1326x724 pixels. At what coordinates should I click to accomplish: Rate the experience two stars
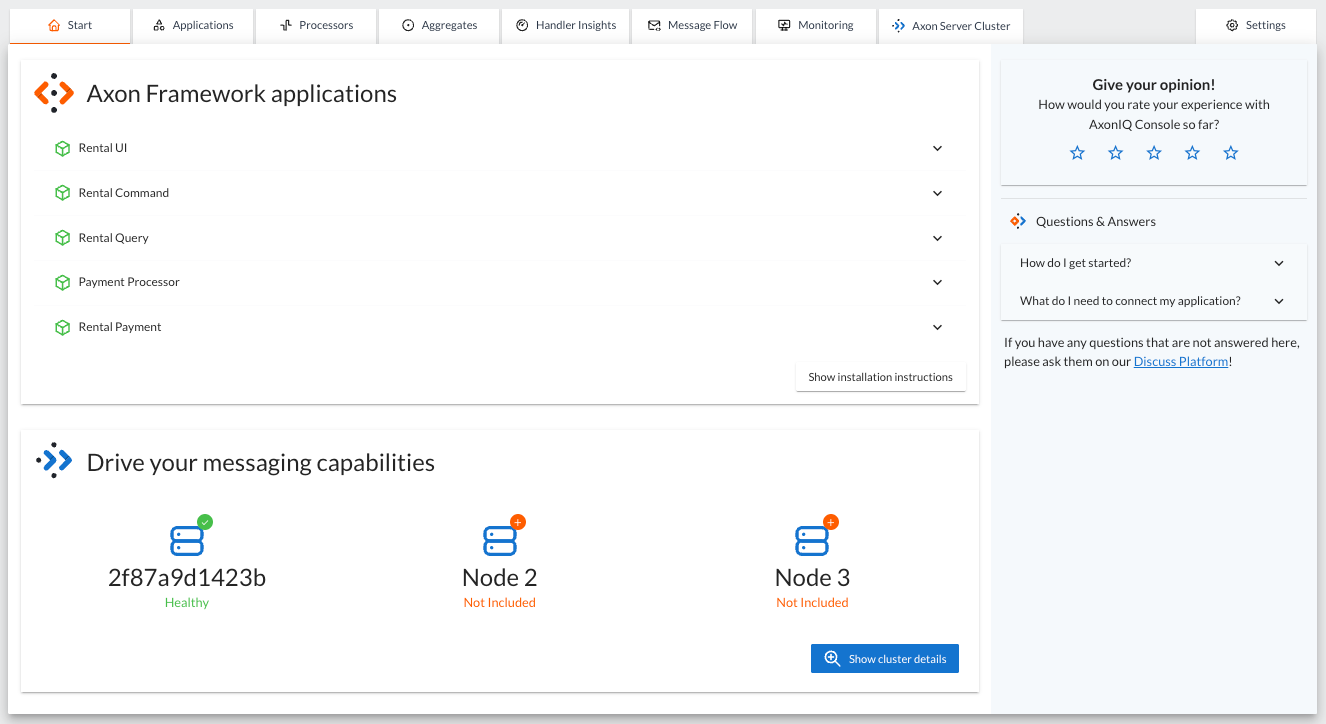[1116, 153]
